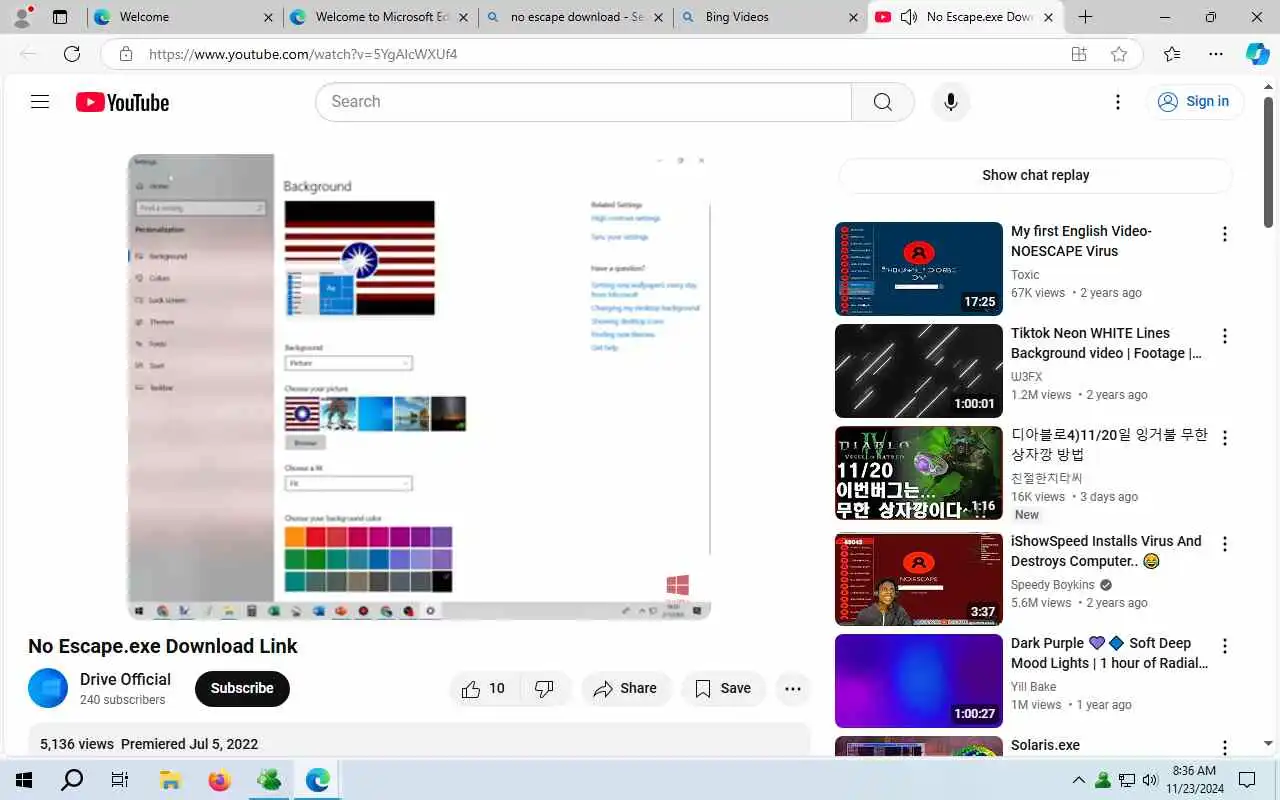Viewport: 1280px width, 800px height.
Task: Go to the YouTube home logo
Action: point(122,102)
